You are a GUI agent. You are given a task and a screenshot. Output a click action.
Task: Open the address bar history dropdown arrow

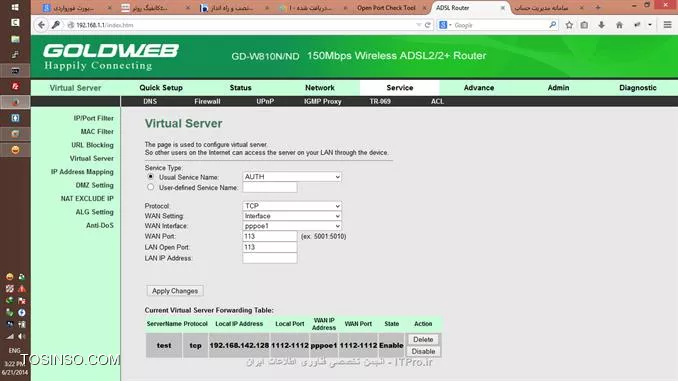click(x=419, y=25)
